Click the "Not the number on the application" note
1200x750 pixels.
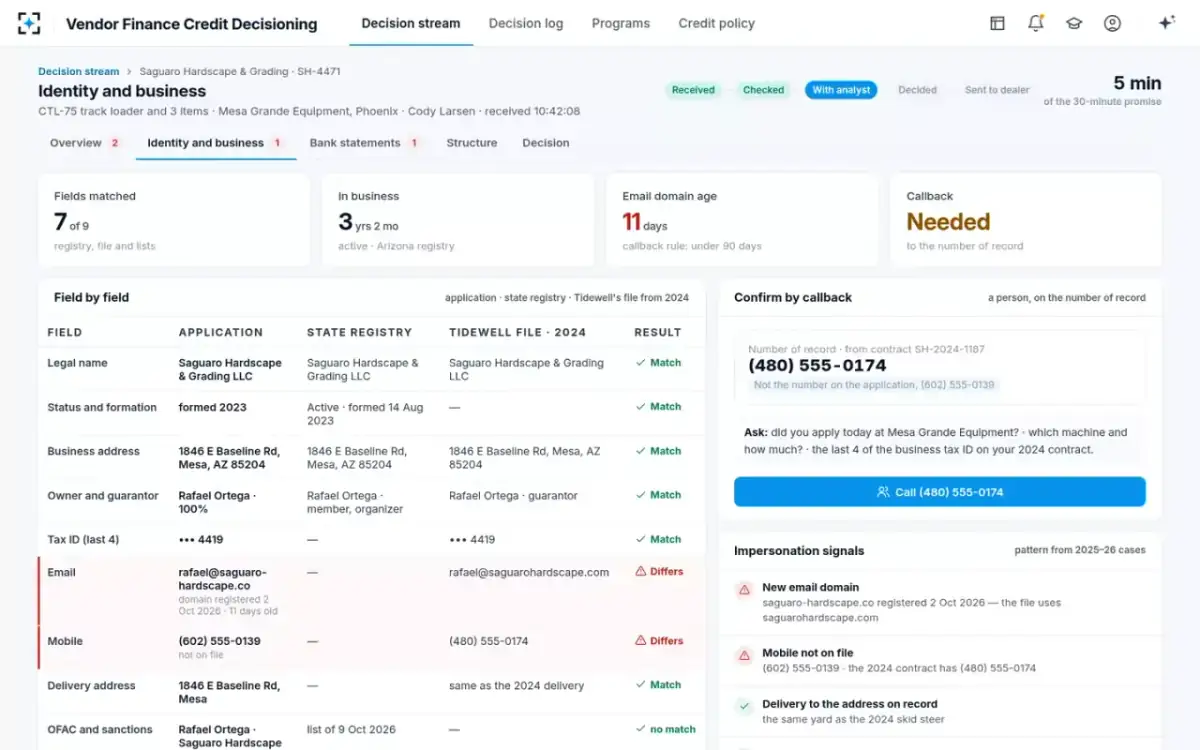[x=875, y=385]
